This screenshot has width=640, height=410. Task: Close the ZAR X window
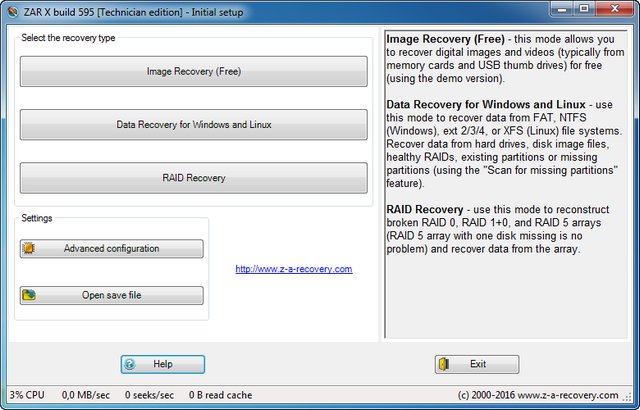click(x=614, y=9)
